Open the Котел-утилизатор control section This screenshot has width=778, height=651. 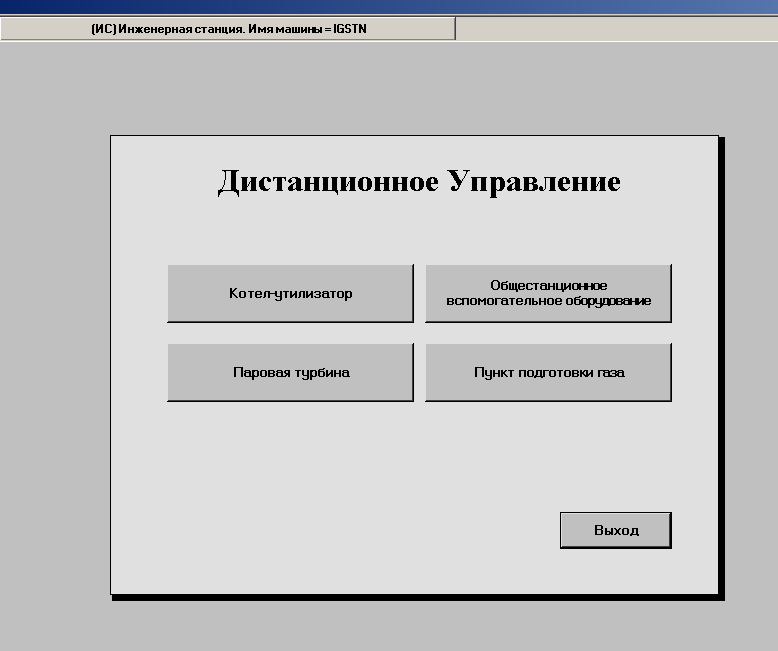tap(290, 293)
